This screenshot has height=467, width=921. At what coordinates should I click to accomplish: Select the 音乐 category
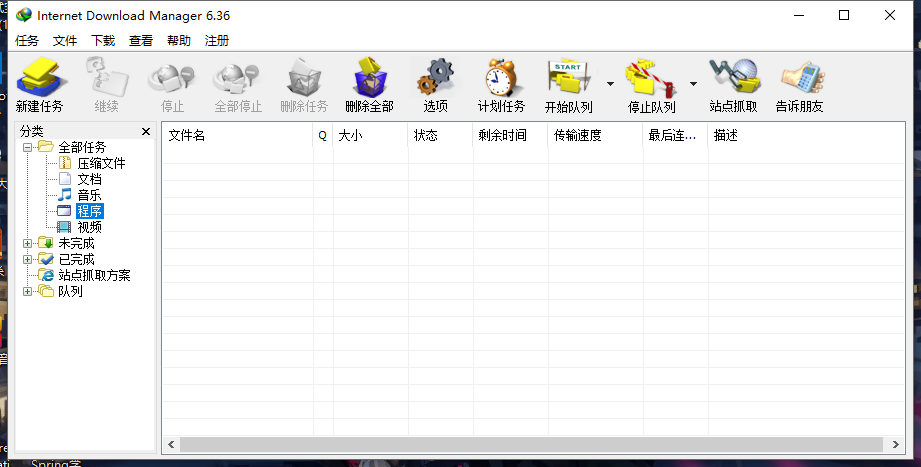click(x=89, y=195)
